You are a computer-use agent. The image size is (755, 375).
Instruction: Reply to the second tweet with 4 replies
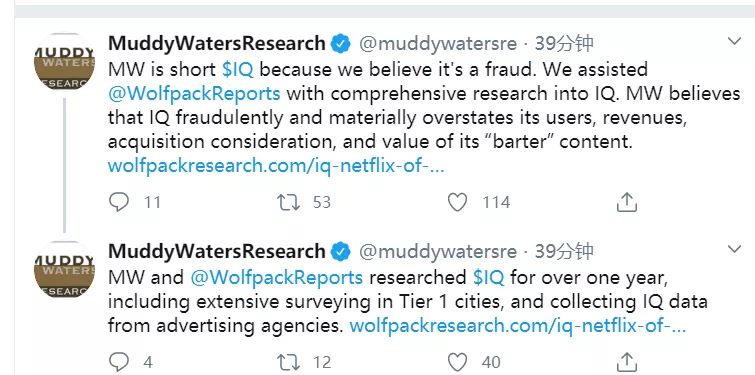pyautogui.click(x=118, y=362)
